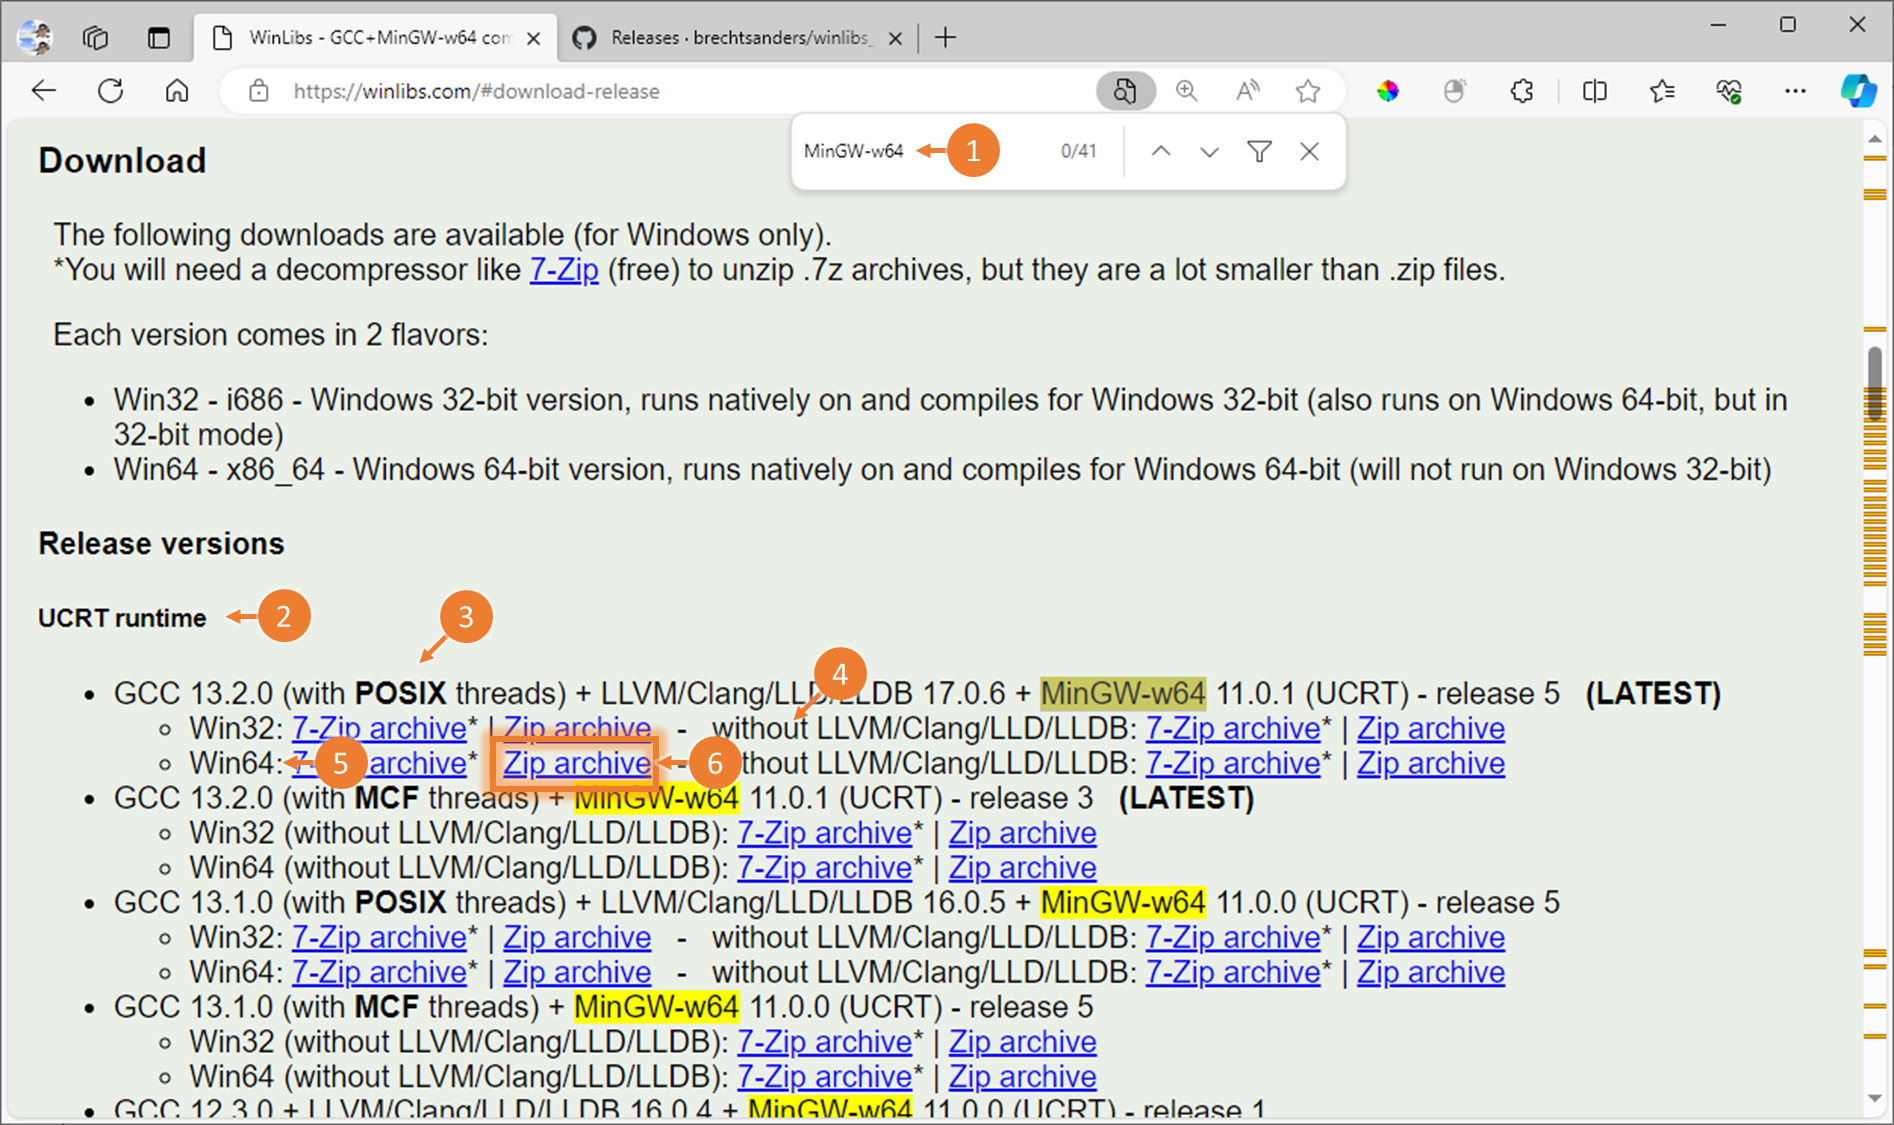Download GCC 13.2.0 POSIX Win64 Zip archive
Screen dimensions: 1894x1125
577,763
